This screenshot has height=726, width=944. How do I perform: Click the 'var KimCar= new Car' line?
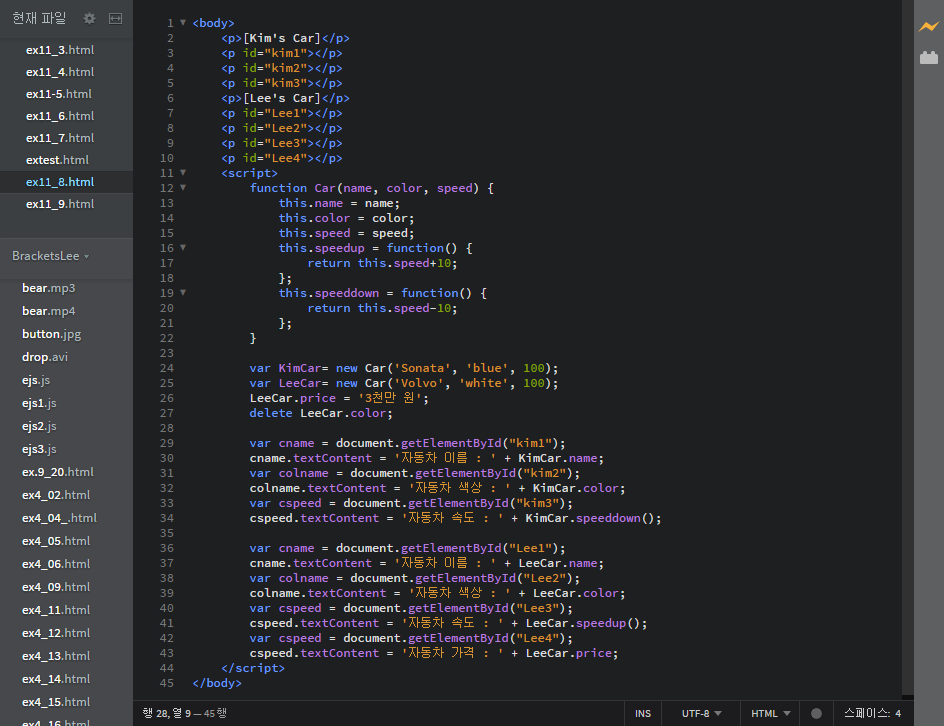click(404, 368)
